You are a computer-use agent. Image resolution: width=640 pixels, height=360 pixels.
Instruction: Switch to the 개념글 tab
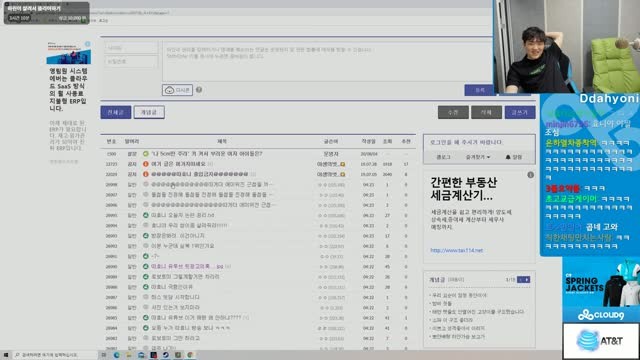(x=149, y=112)
